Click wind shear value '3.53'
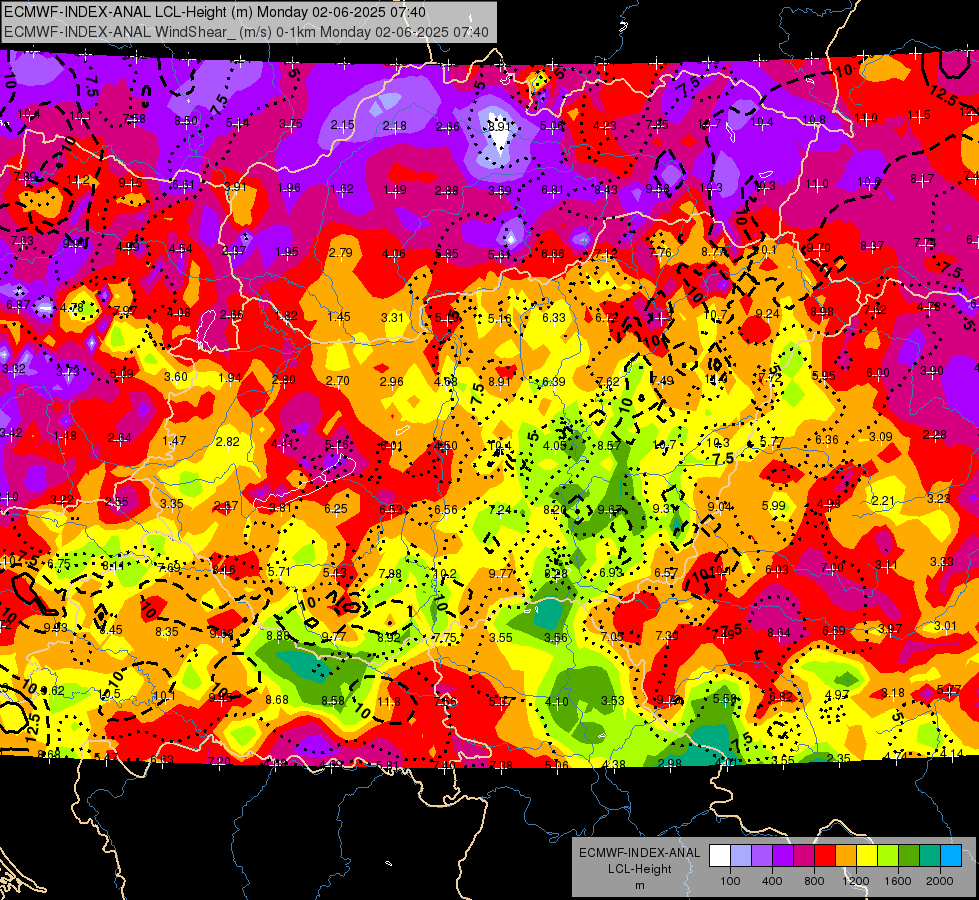 [x=613, y=701]
